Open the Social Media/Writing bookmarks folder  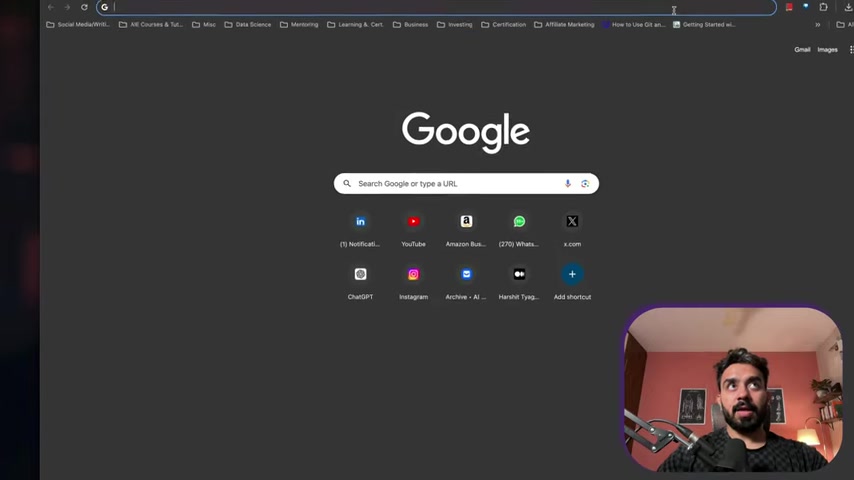pos(78,25)
